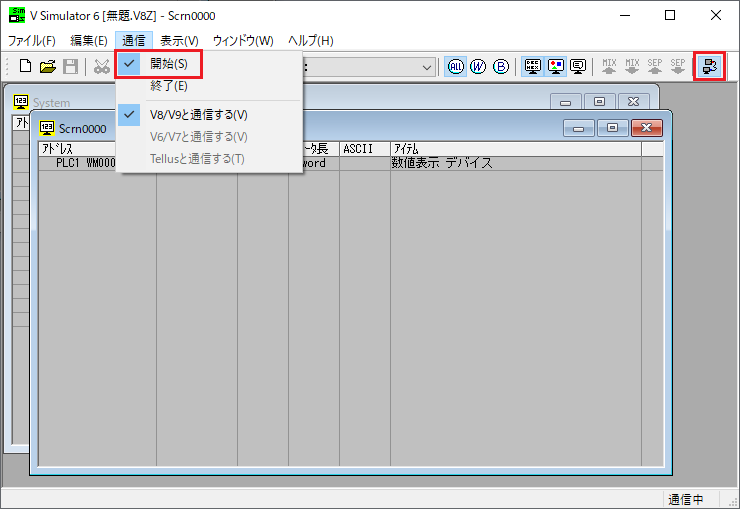Click the HEX monitor view icon

click(533, 67)
